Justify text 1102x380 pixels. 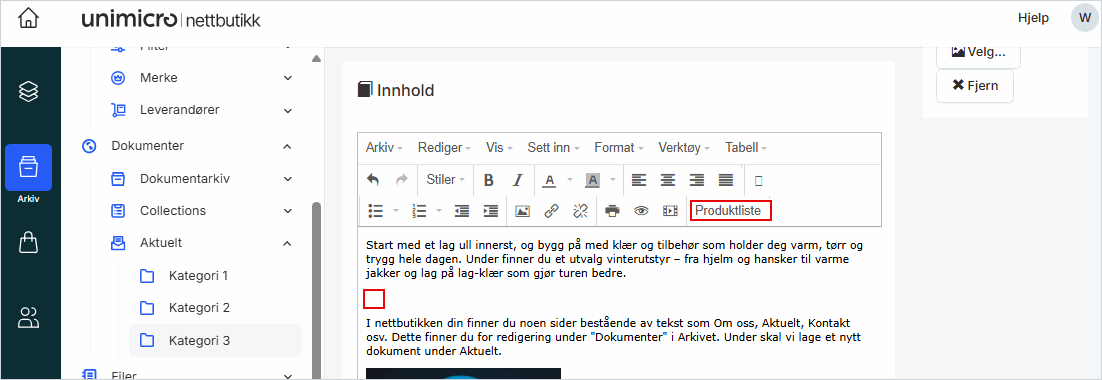pos(726,181)
